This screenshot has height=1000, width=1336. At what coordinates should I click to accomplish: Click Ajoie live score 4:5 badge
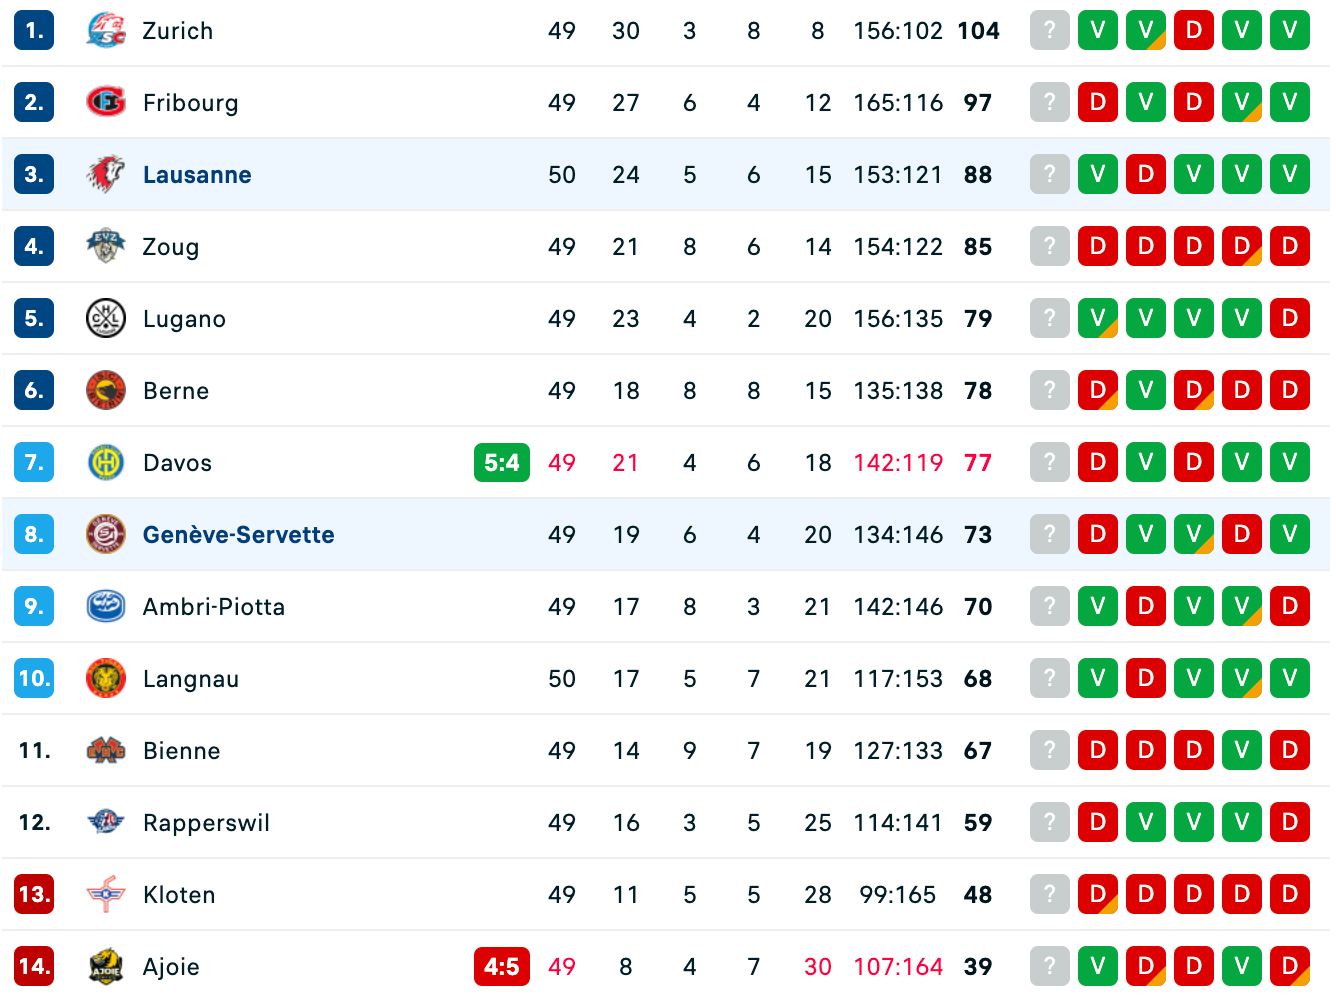click(x=501, y=967)
